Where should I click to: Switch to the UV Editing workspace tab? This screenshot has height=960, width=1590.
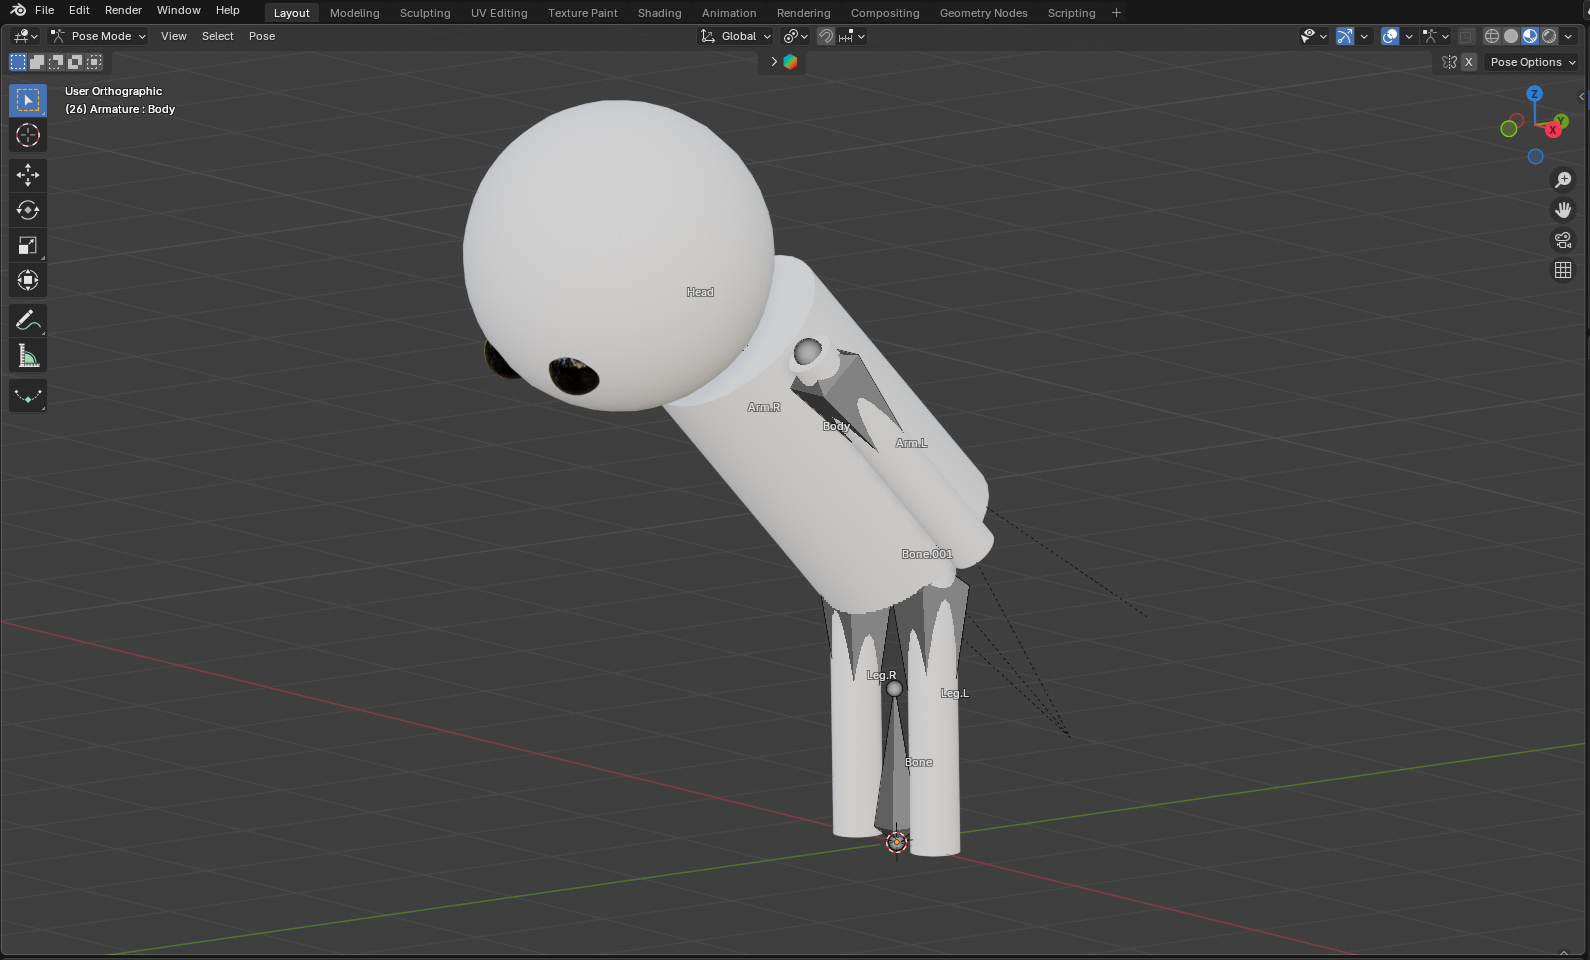[x=499, y=13]
